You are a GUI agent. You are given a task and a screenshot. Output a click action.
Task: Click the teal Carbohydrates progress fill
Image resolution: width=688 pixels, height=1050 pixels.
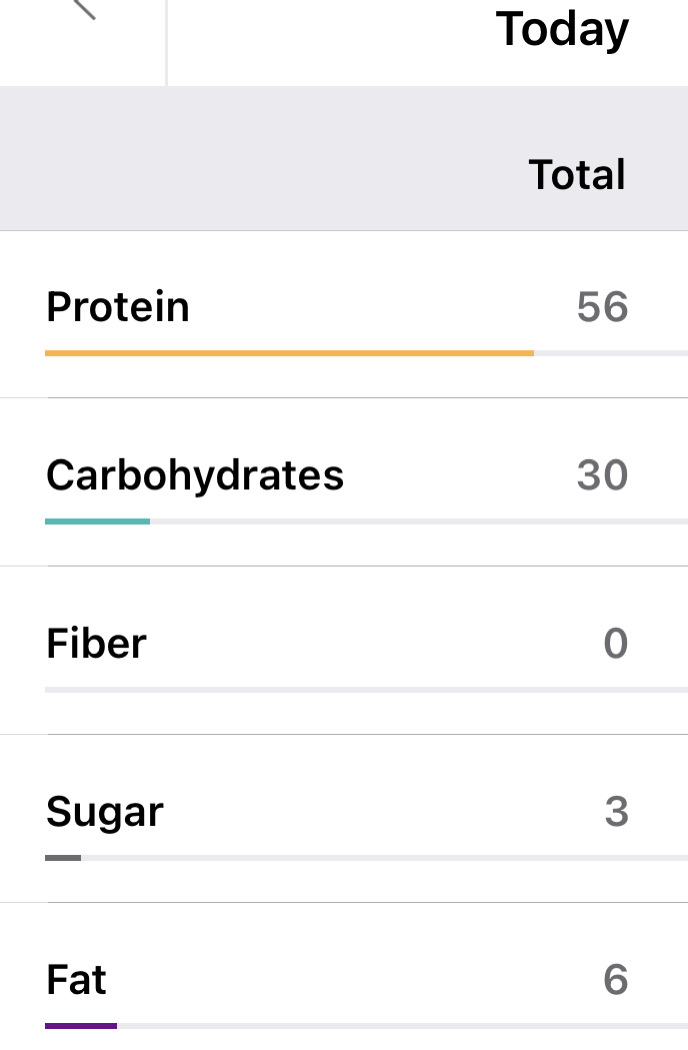(x=97, y=521)
